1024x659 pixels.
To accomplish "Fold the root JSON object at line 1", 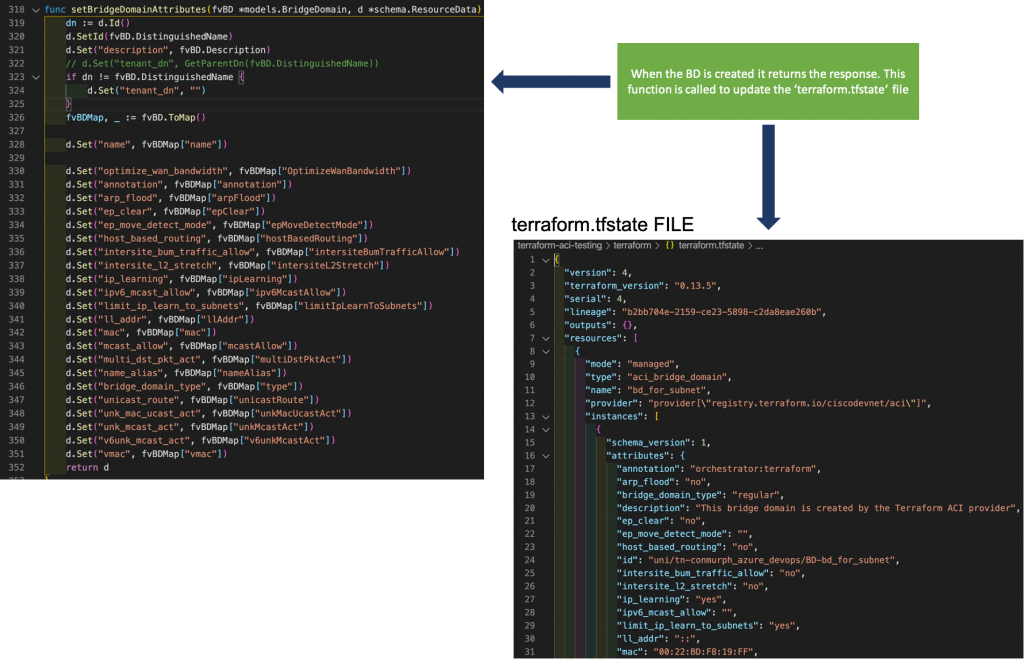I will coord(545,259).
